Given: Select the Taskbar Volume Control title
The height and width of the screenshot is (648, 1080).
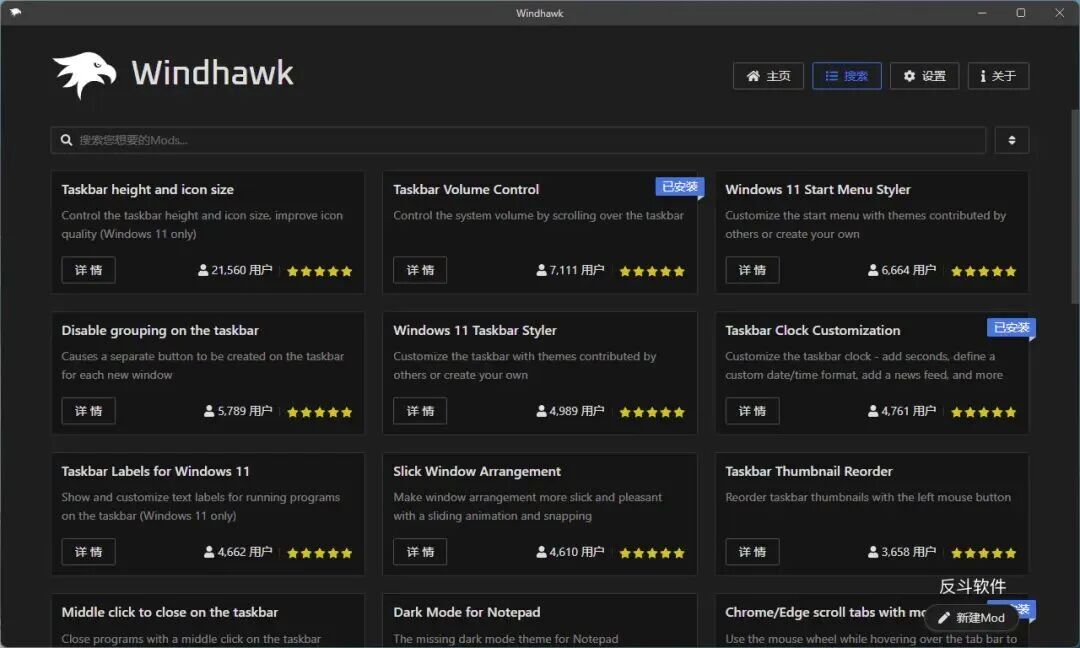Looking at the screenshot, I should point(466,189).
